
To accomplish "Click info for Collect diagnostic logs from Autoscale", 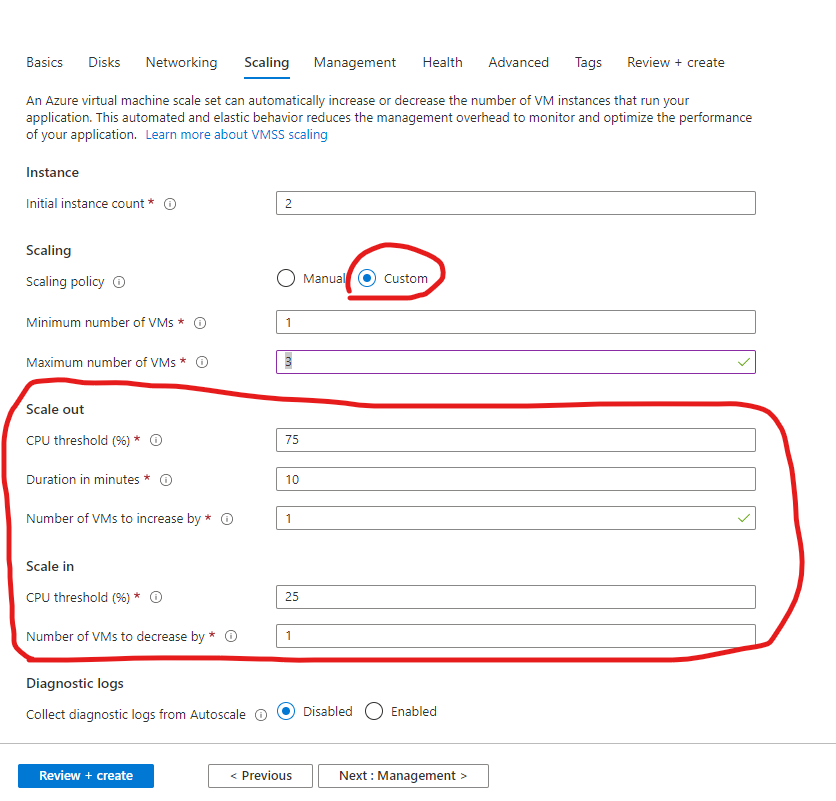I will pyautogui.click(x=261, y=714).
